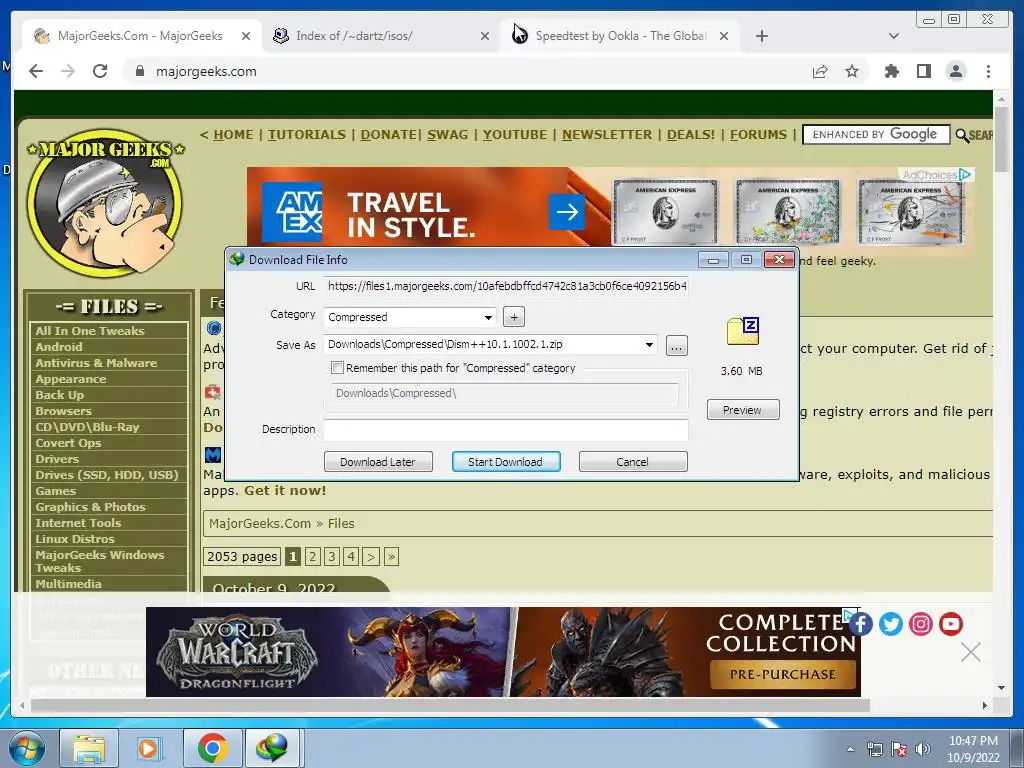The height and width of the screenshot is (768, 1024).
Task: Open Internet Download Manager taskbar icon
Action: pos(271,748)
